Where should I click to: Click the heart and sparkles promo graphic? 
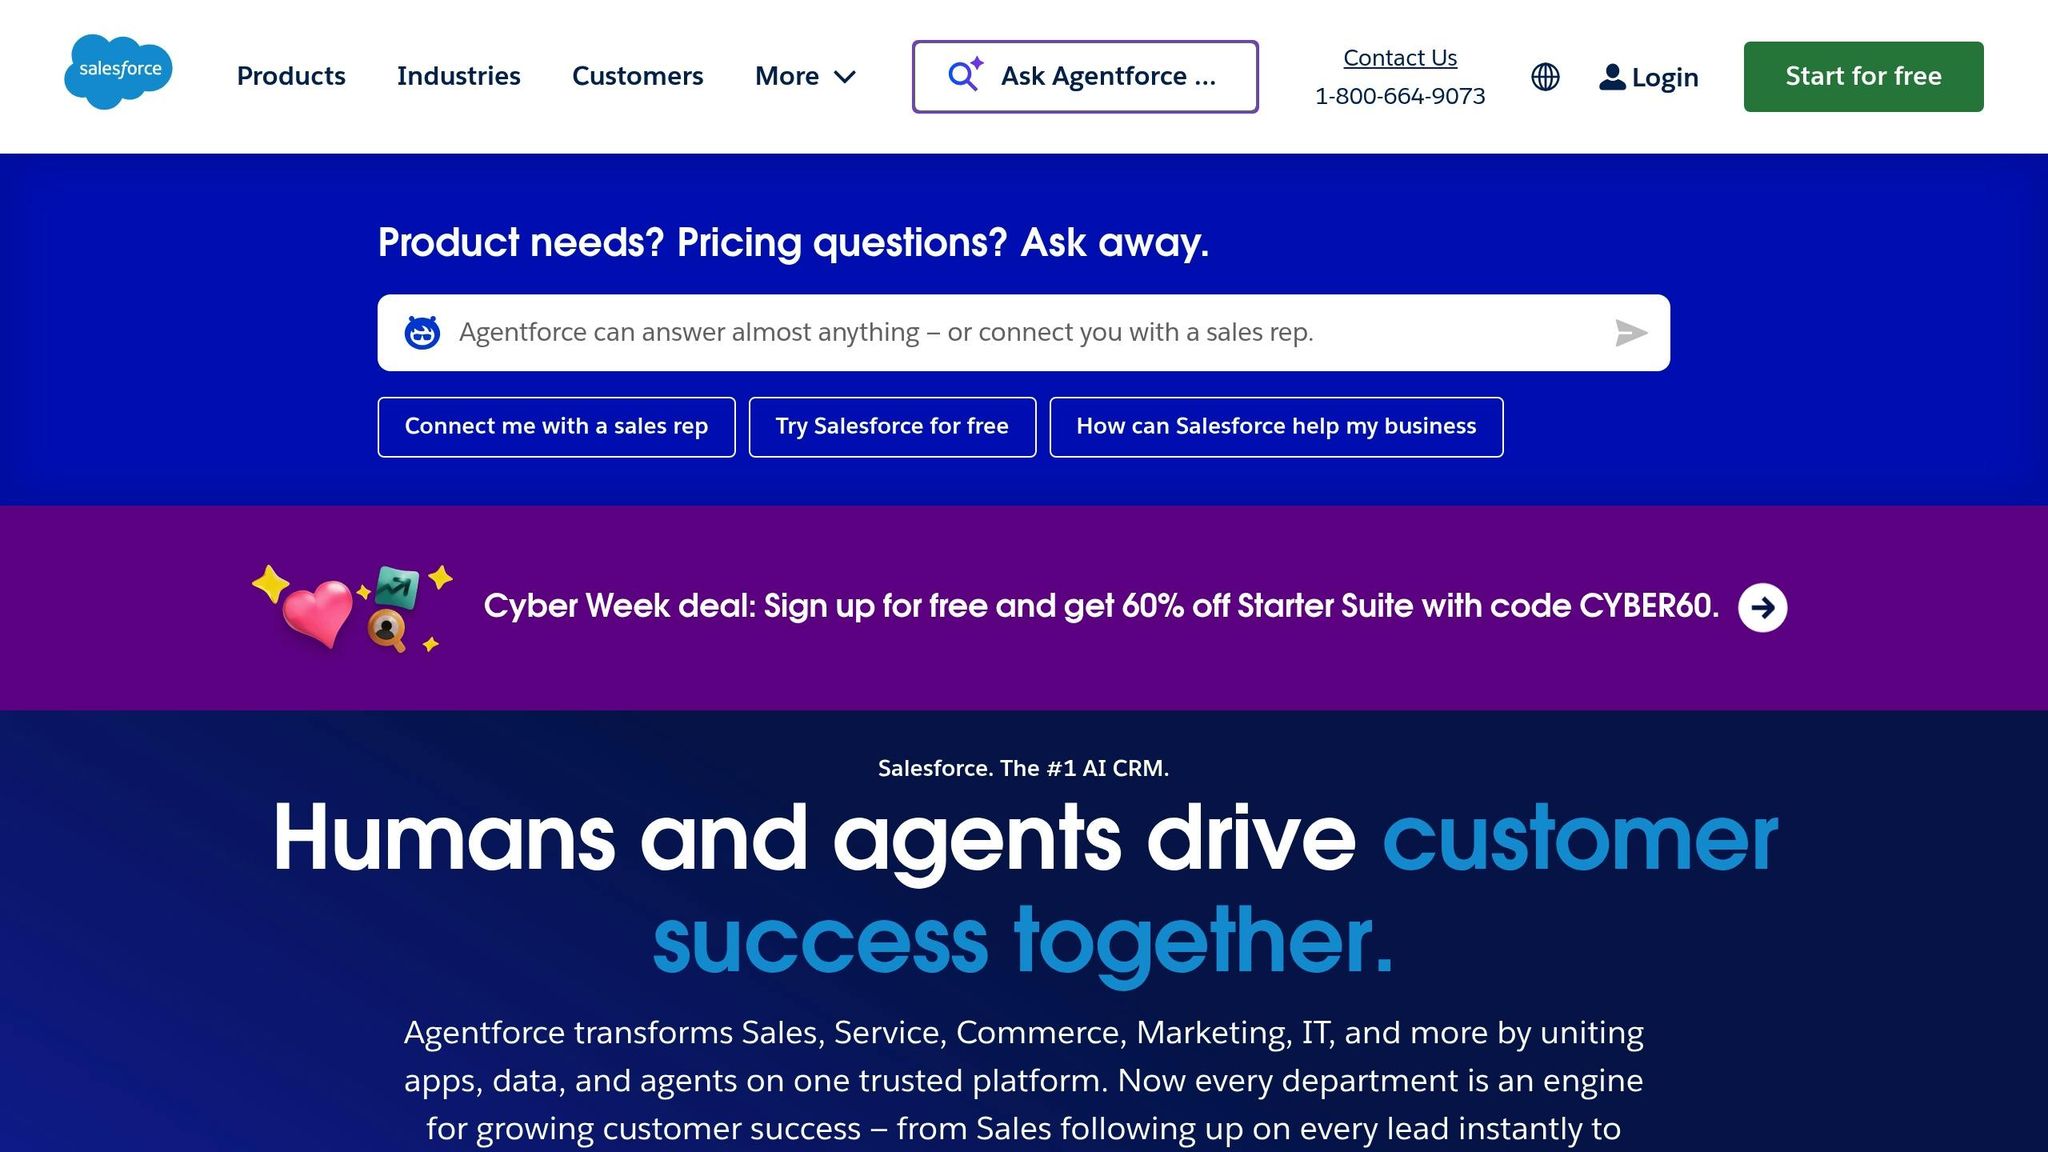352,608
